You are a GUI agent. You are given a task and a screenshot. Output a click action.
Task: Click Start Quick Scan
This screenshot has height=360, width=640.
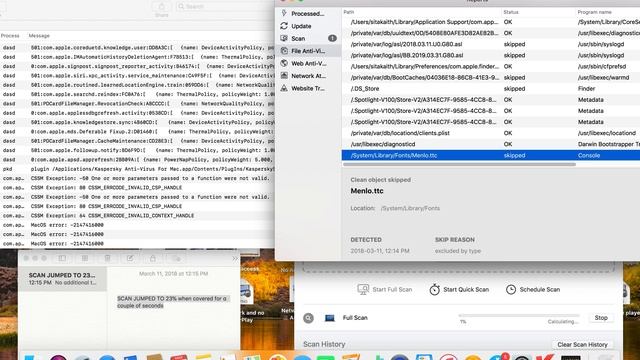(459, 289)
